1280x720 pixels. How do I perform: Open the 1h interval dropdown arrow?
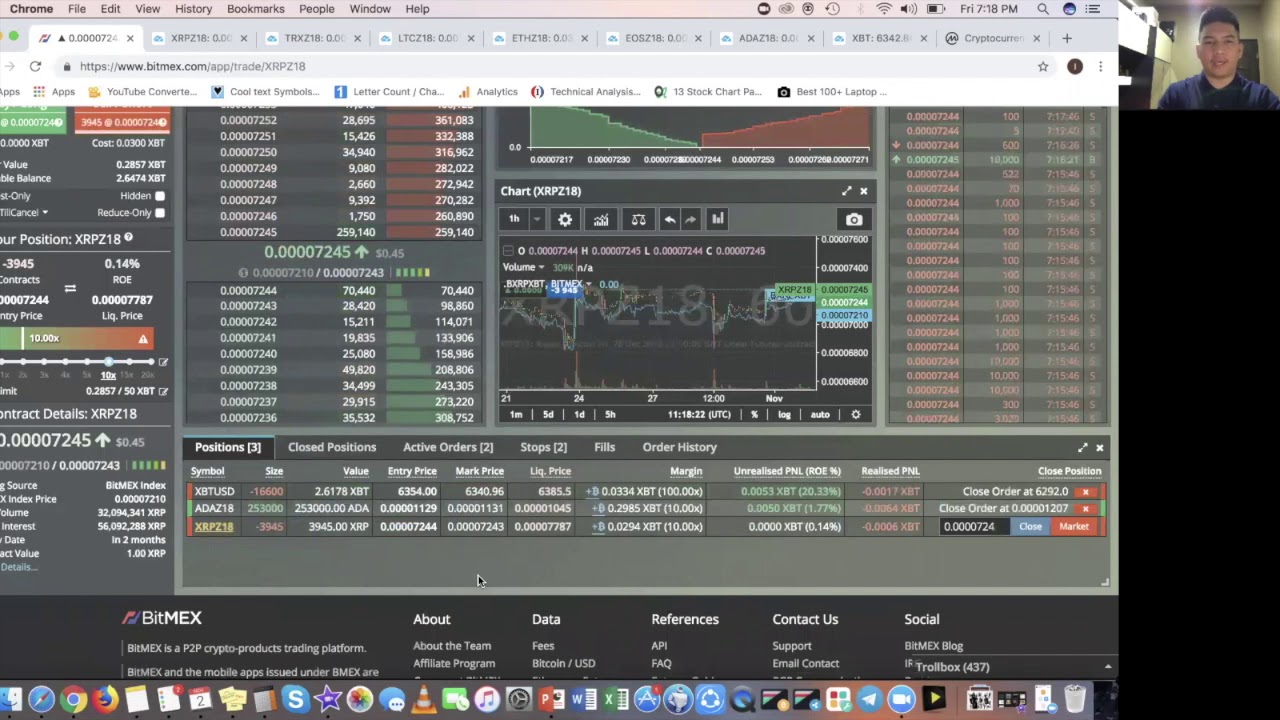(x=536, y=220)
